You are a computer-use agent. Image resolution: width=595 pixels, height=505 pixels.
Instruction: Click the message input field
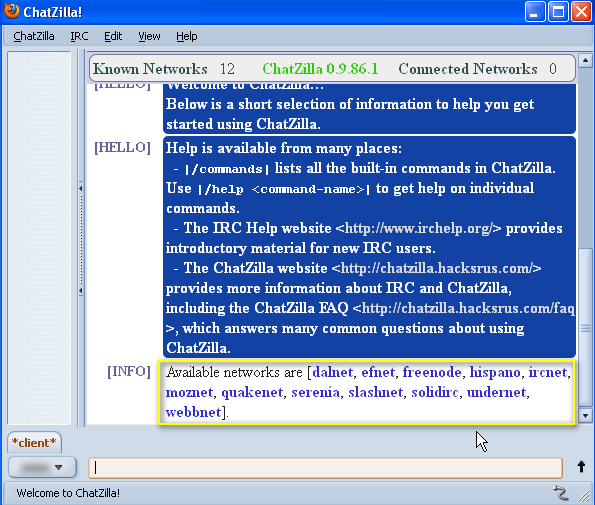325,467
